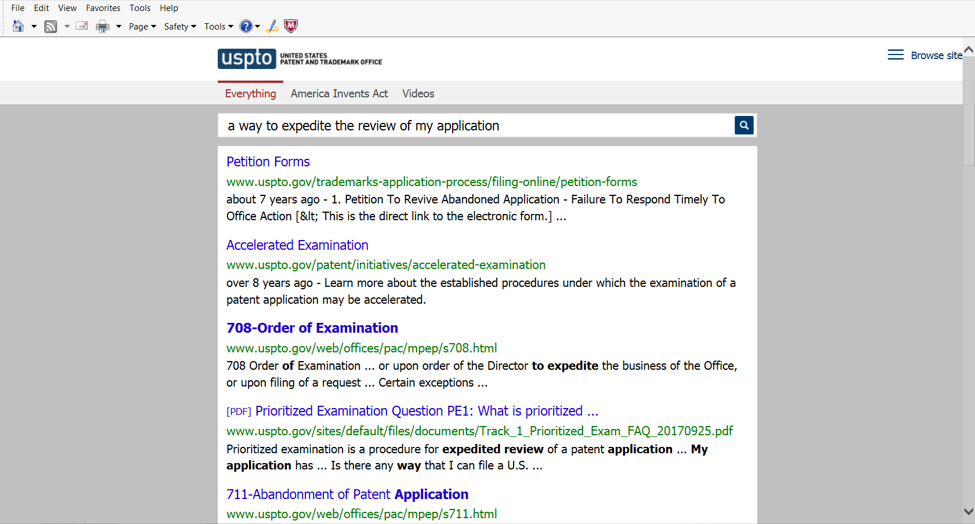Click the scrollbar down arrow
975x524 pixels.
coord(968,512)
